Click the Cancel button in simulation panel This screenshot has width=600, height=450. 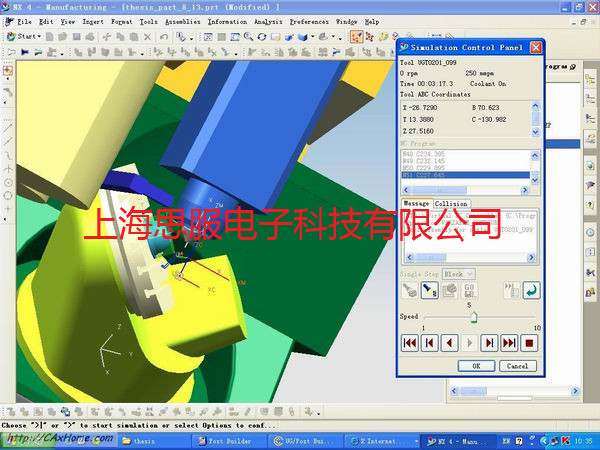[x=517, y=366]
